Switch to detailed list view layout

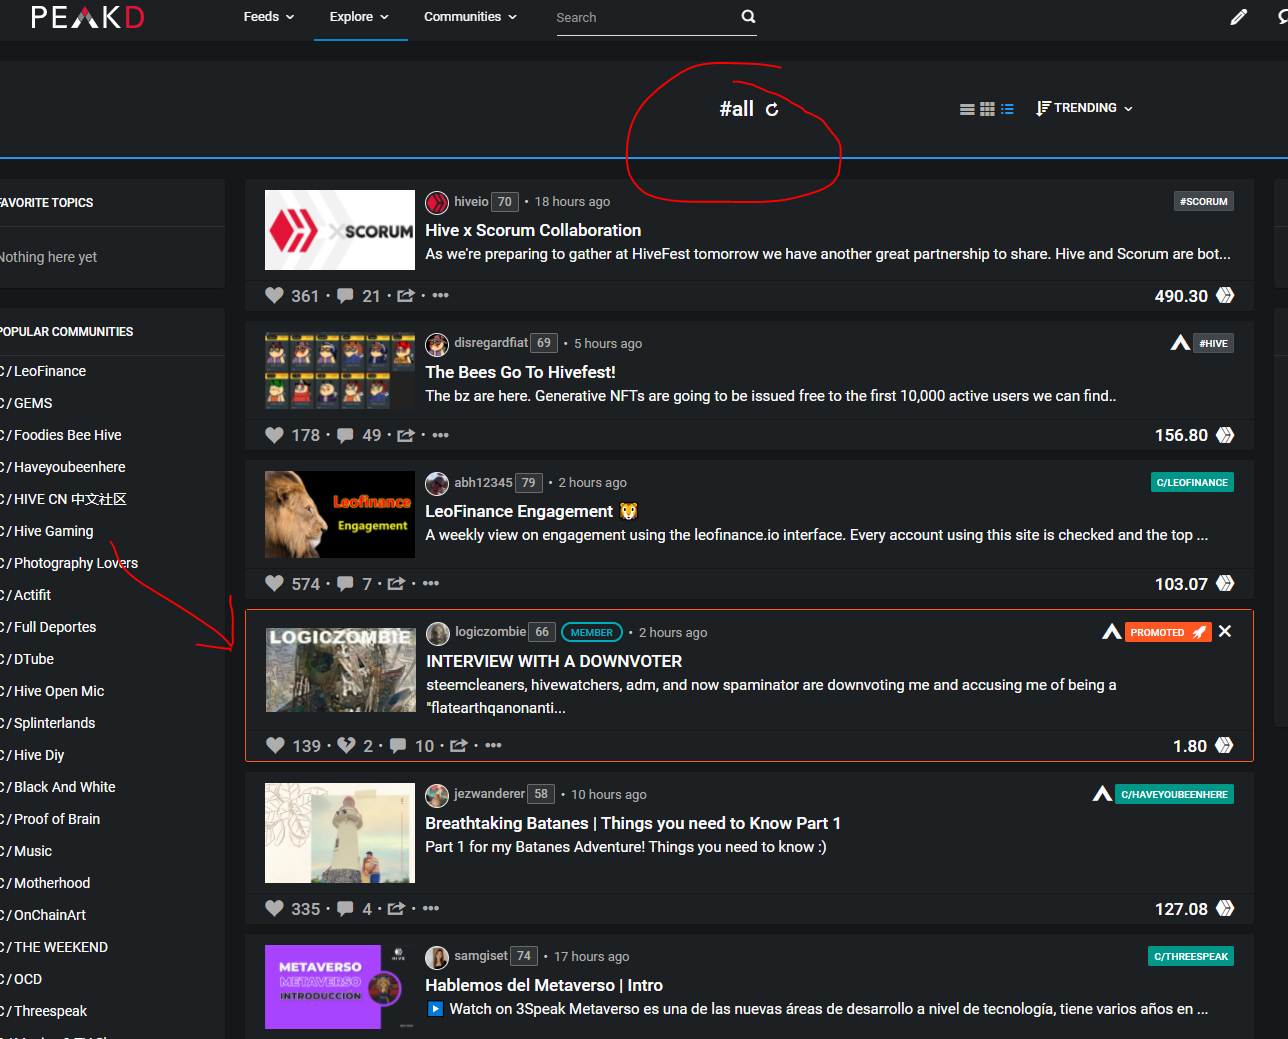1007,109
